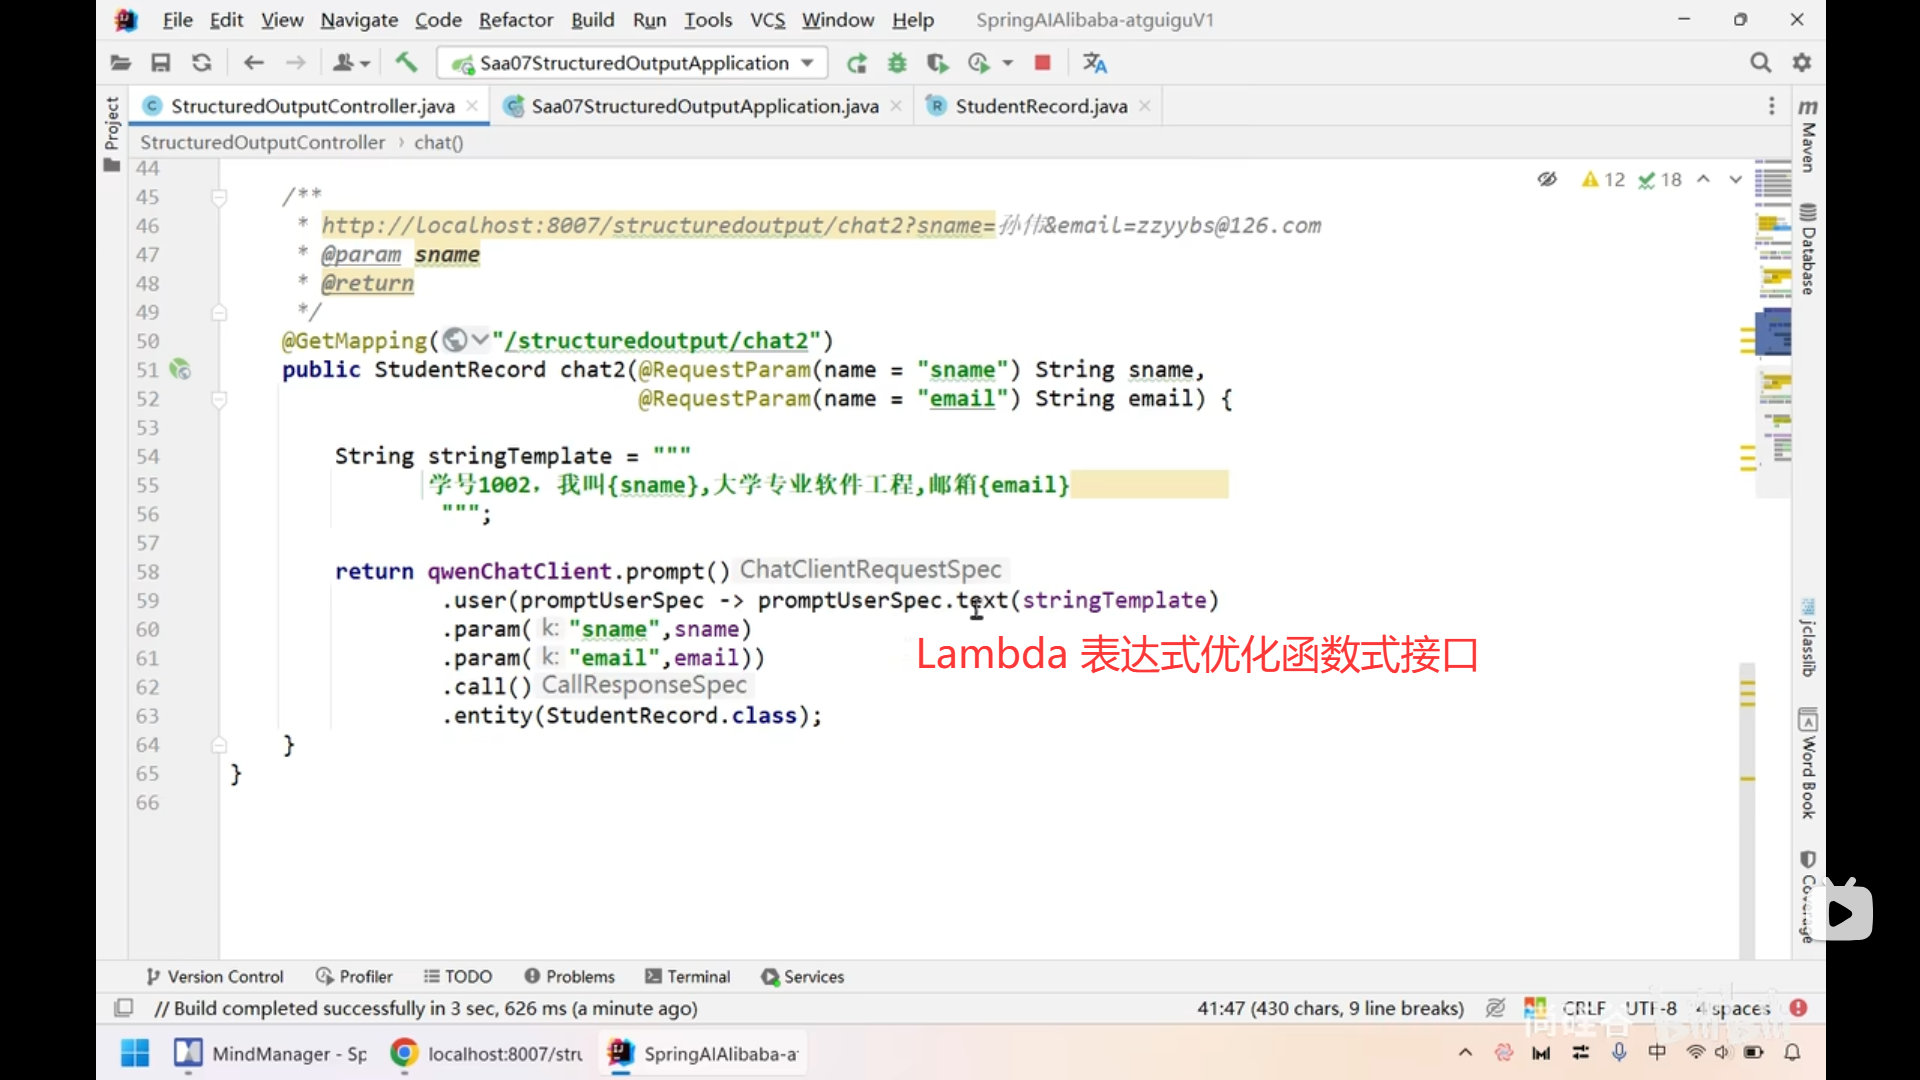Collapse method fold at line 52
The width and height of the screenshot is (1920, 1080).
point(219,399)
